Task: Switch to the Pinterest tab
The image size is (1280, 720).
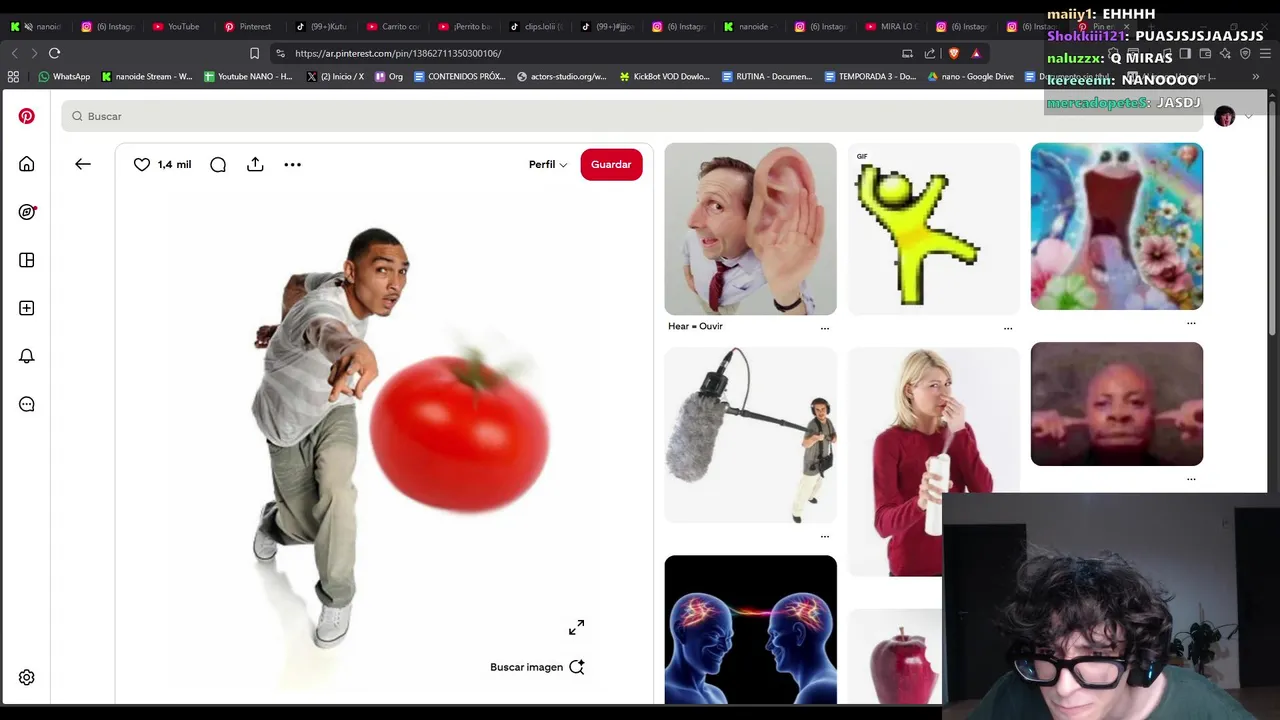Action: point(248,27)
